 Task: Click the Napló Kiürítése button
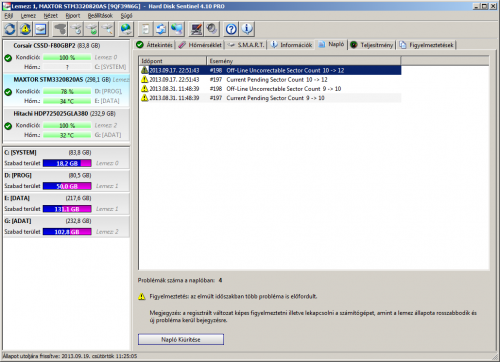[x=181, y=339]
